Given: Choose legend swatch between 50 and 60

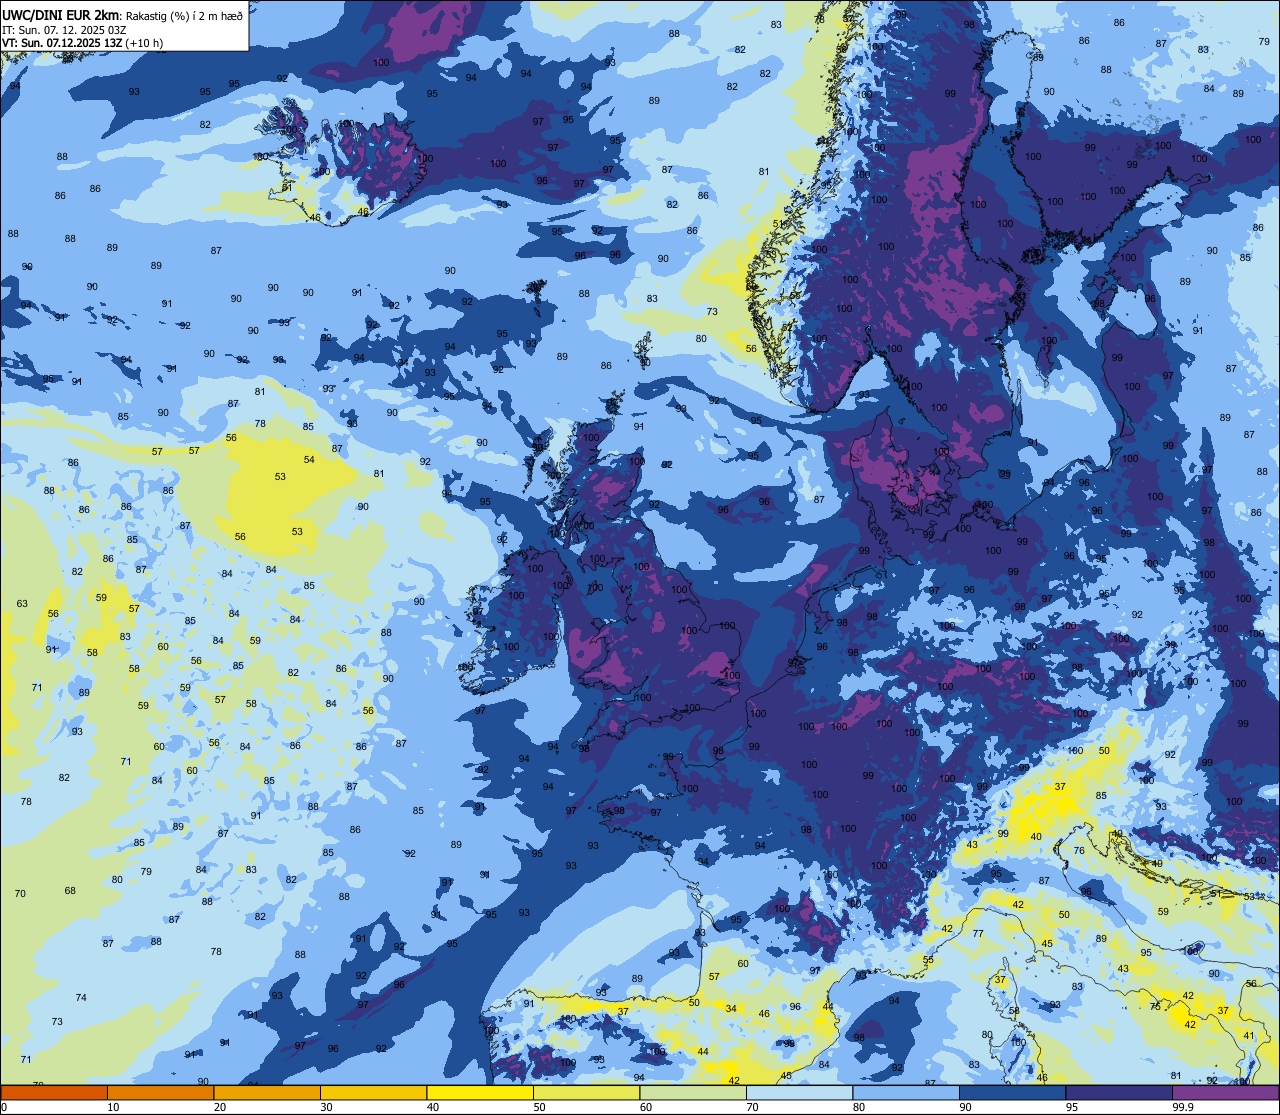Looking at the screenshot, I should coord(586,1092).
